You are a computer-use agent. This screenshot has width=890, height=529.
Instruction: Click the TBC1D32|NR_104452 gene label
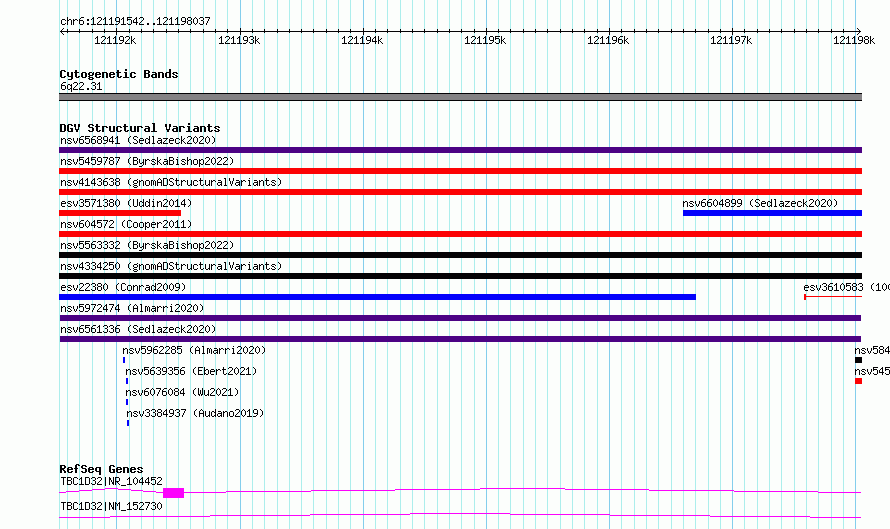pyautogui.click(x=111, y=481)
